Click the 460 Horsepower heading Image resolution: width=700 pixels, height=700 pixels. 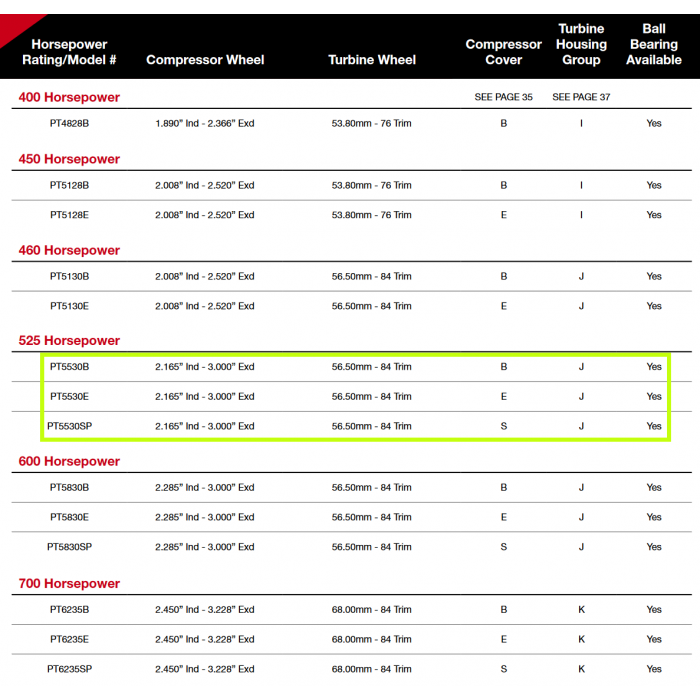click(x=69, y=250)
